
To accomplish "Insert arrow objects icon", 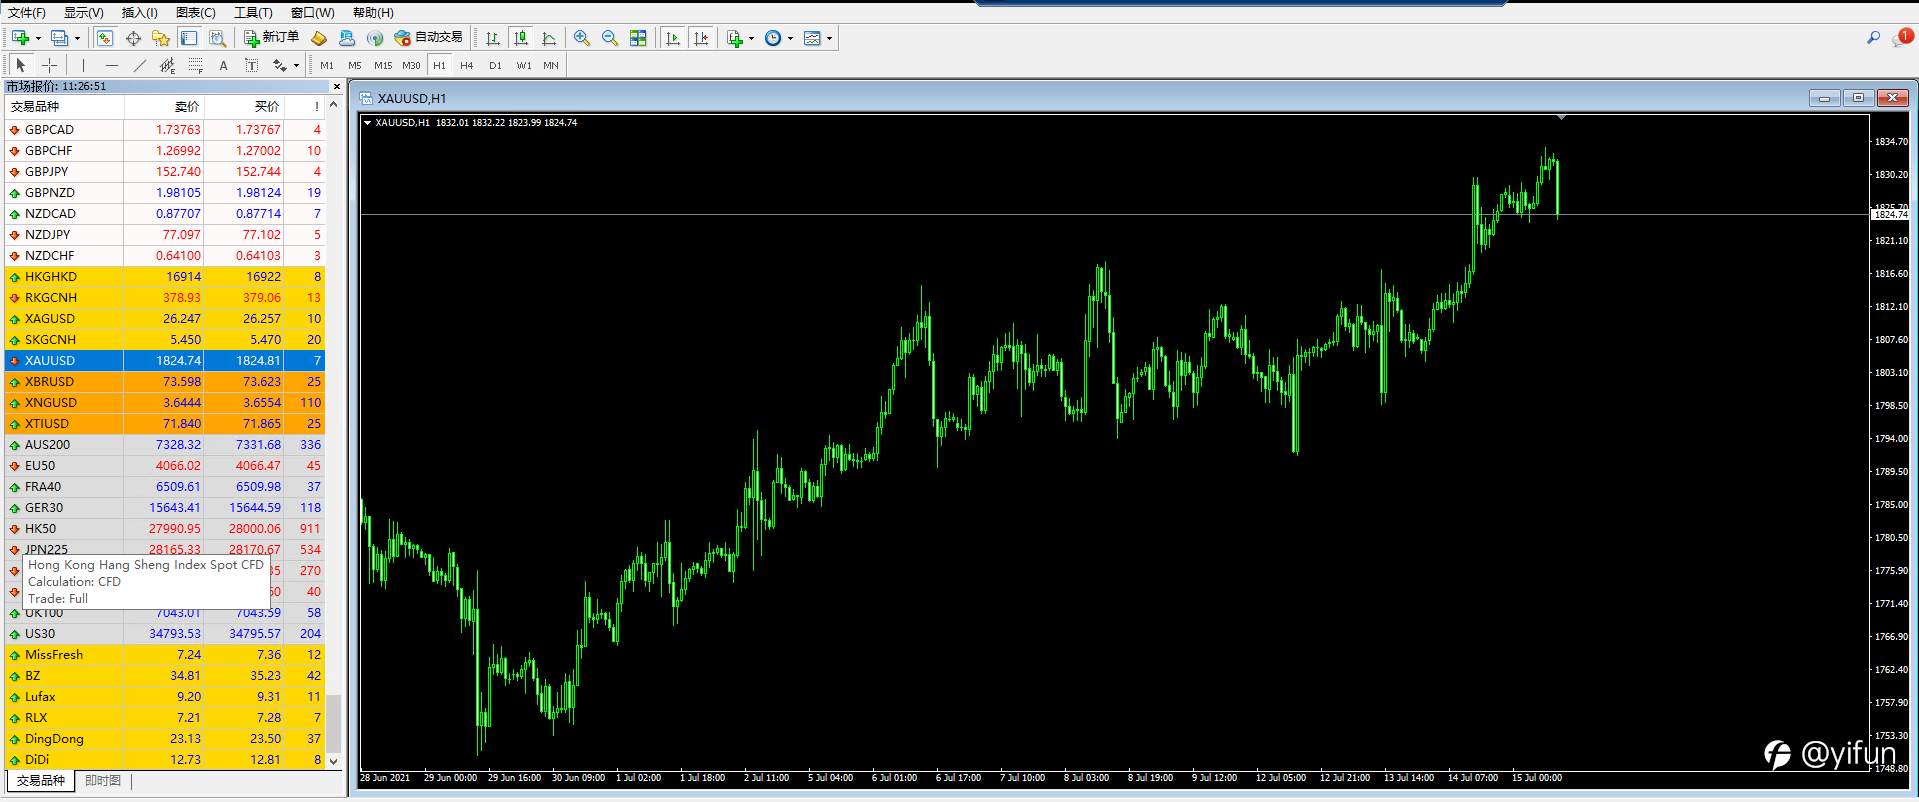I will click(279, 65).
